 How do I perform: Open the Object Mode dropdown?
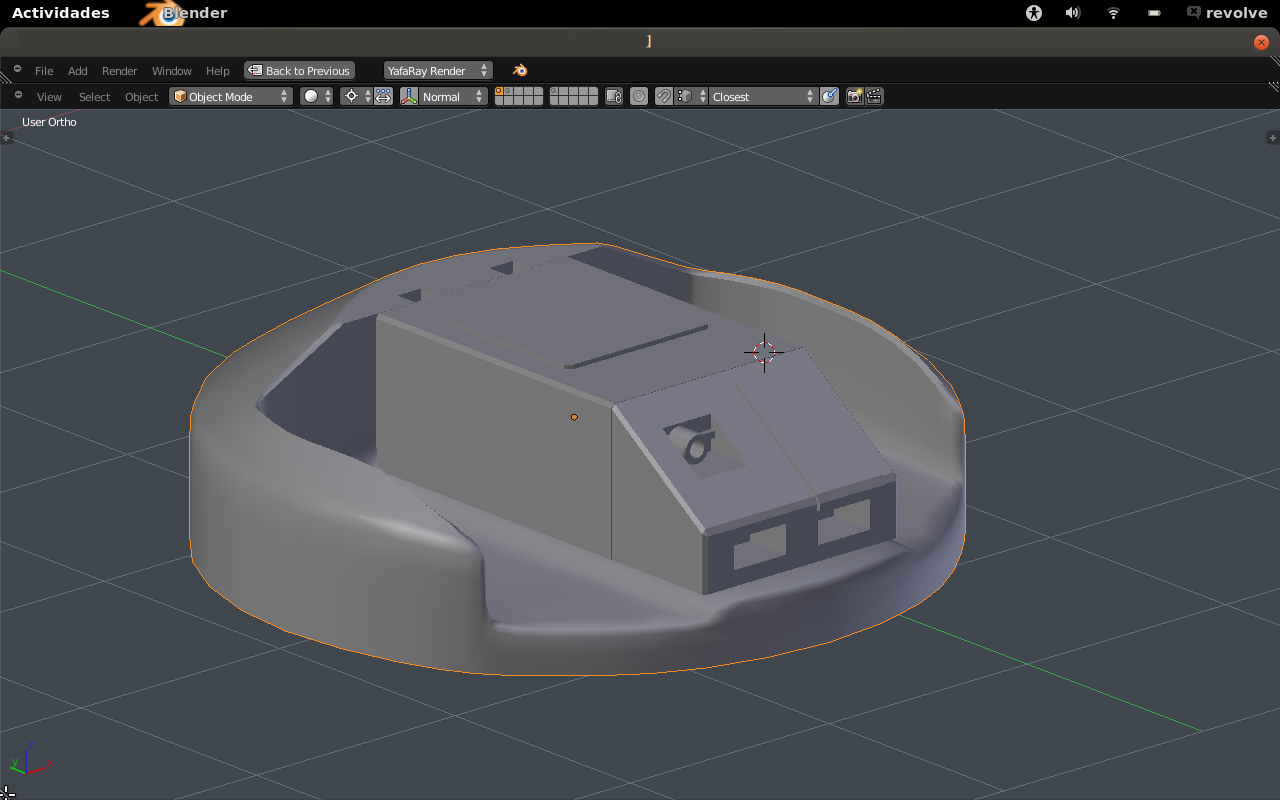[x=230, y=97]
